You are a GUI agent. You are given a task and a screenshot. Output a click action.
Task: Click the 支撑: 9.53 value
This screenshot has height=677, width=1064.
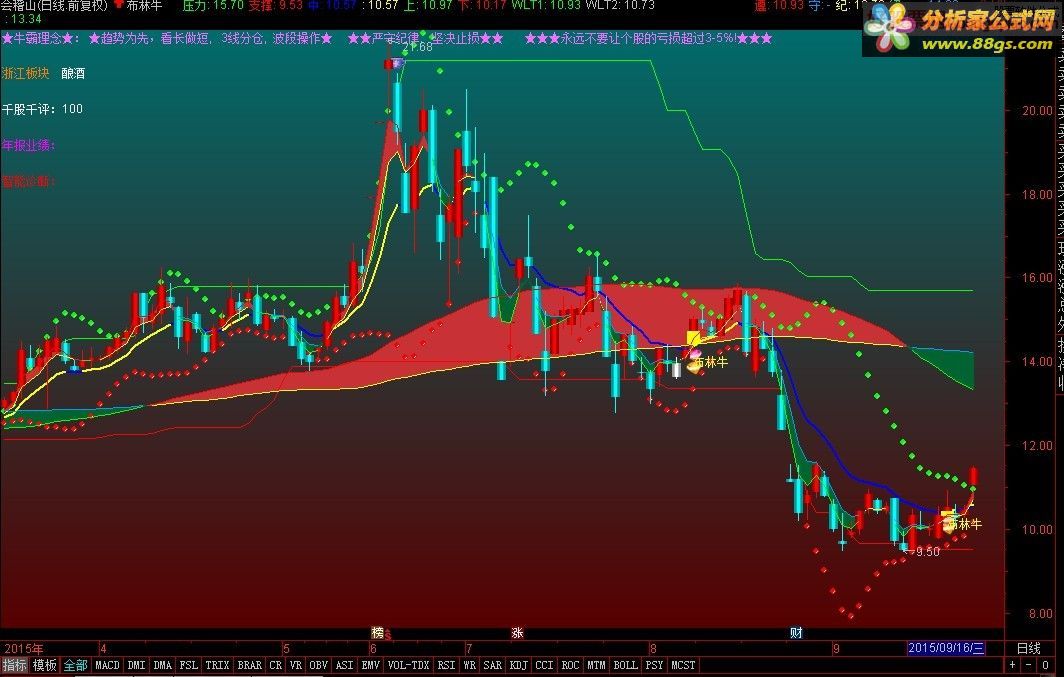point(276,5)
